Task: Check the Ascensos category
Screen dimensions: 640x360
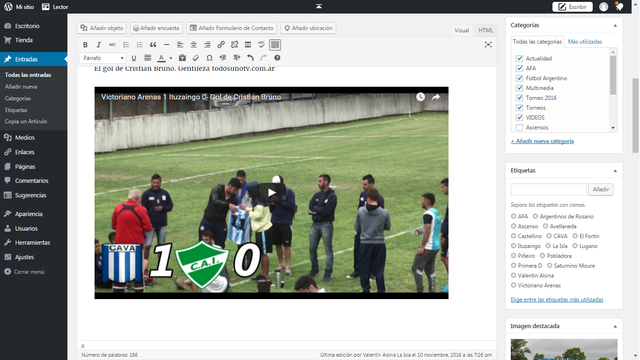Action: pos(519,127)
